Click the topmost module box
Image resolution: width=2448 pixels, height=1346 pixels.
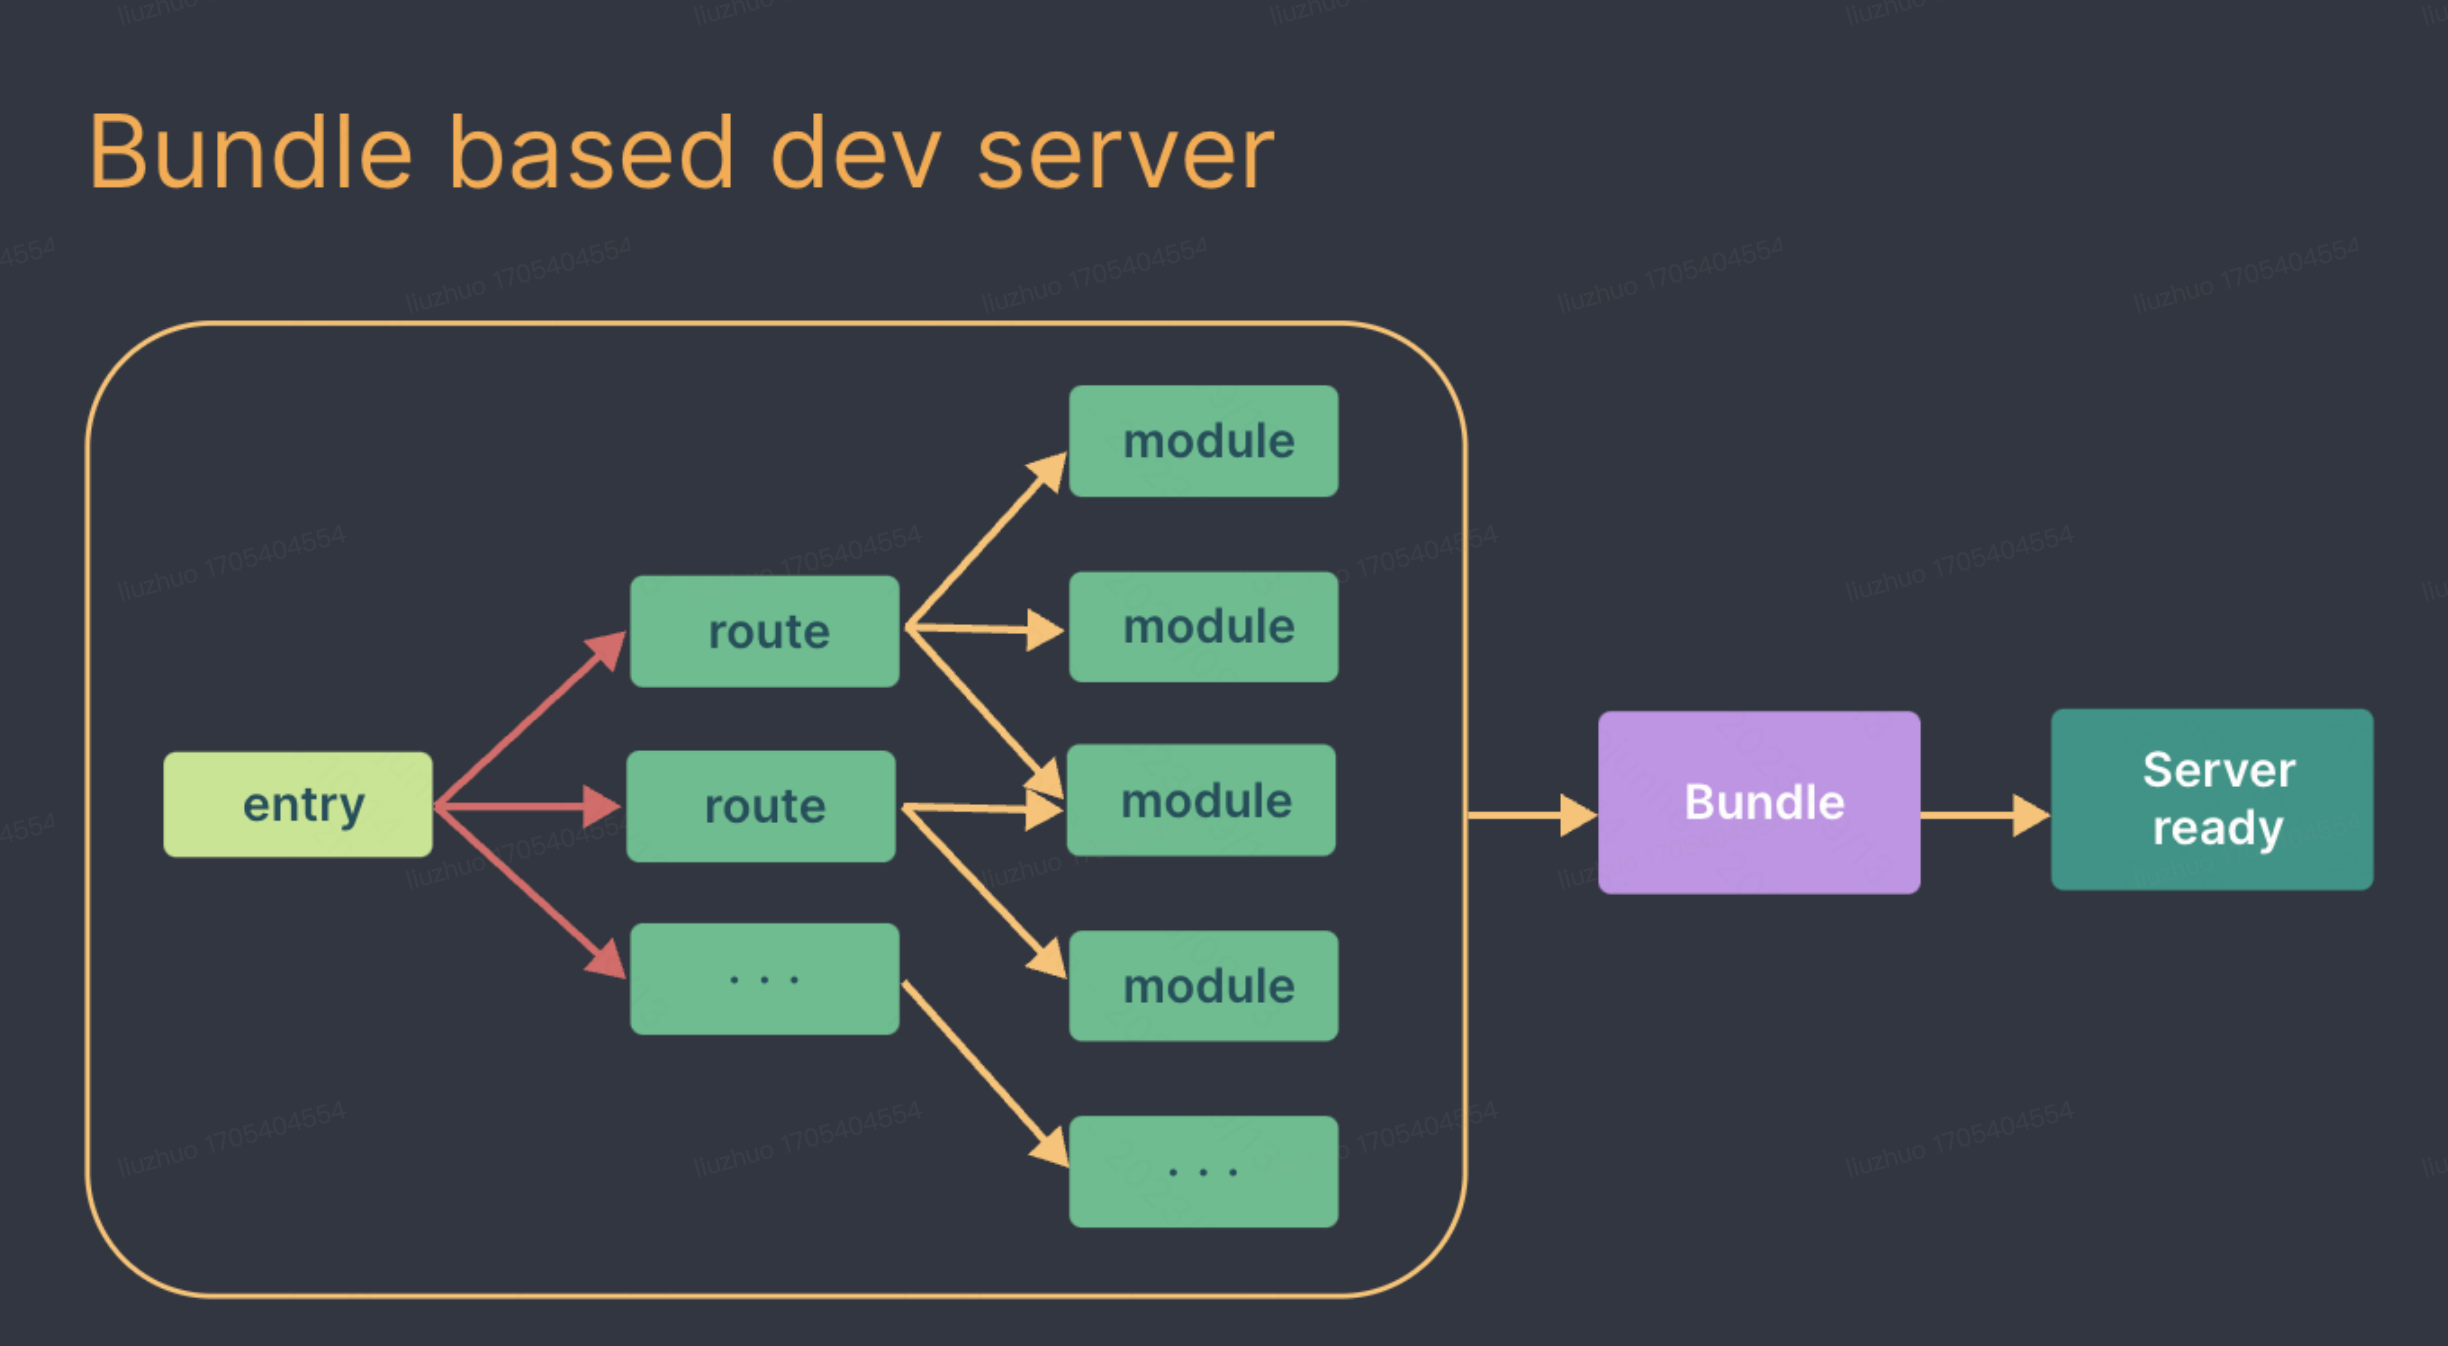[1203, 441]
